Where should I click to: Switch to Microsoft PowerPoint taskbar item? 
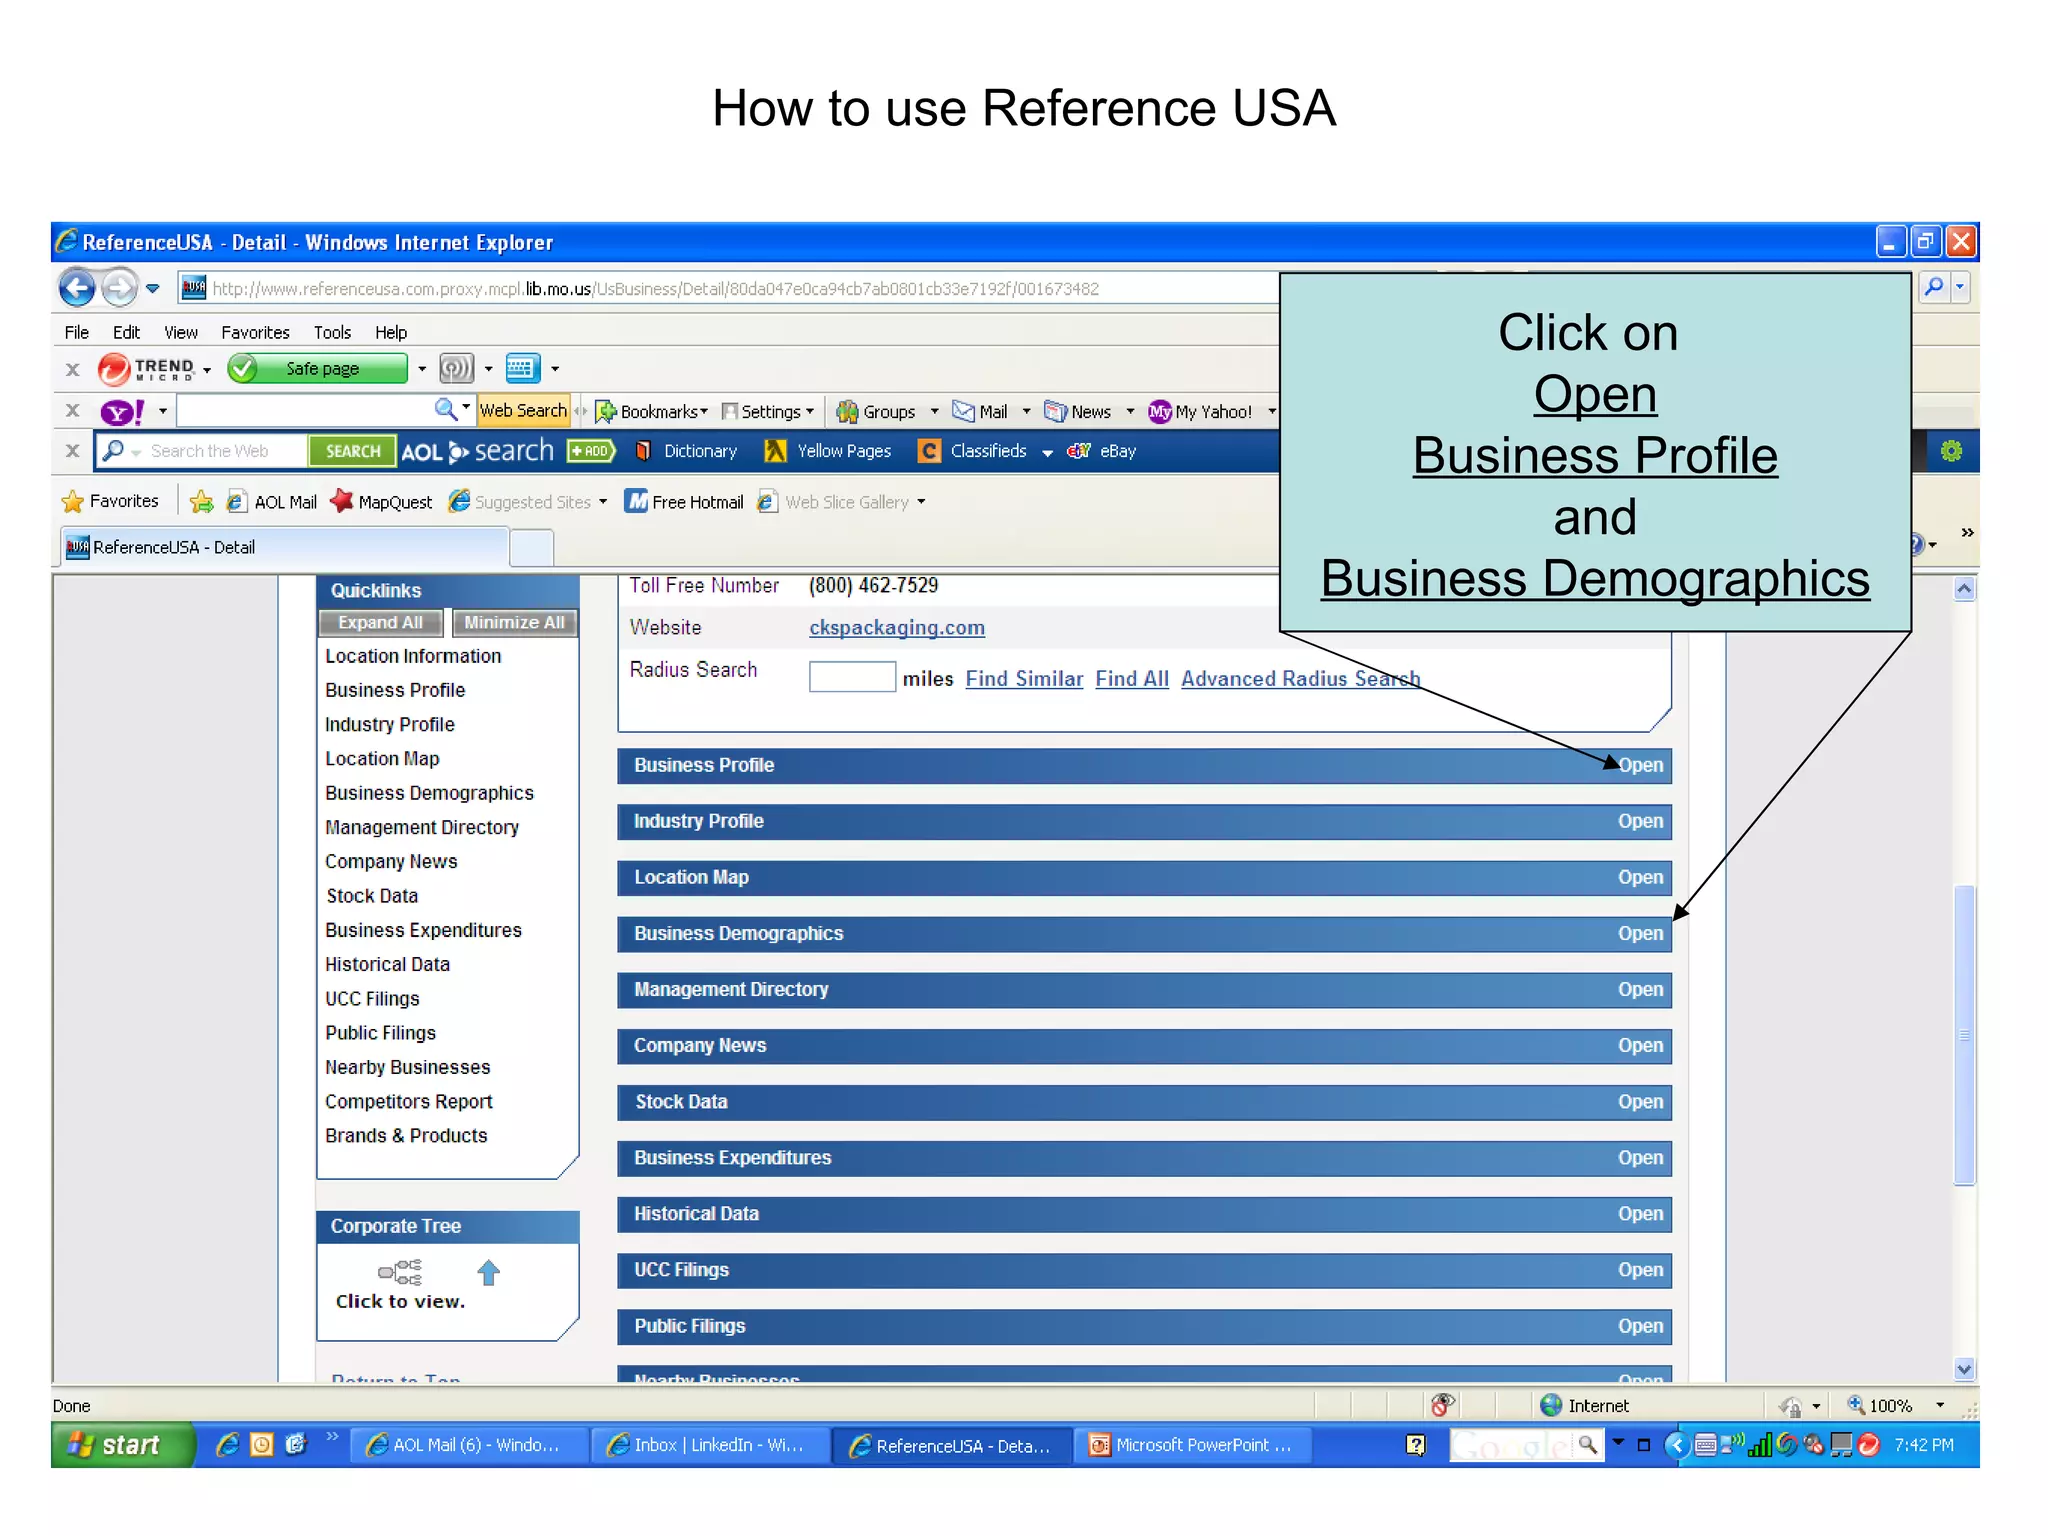click(x=1192, y=1445)
